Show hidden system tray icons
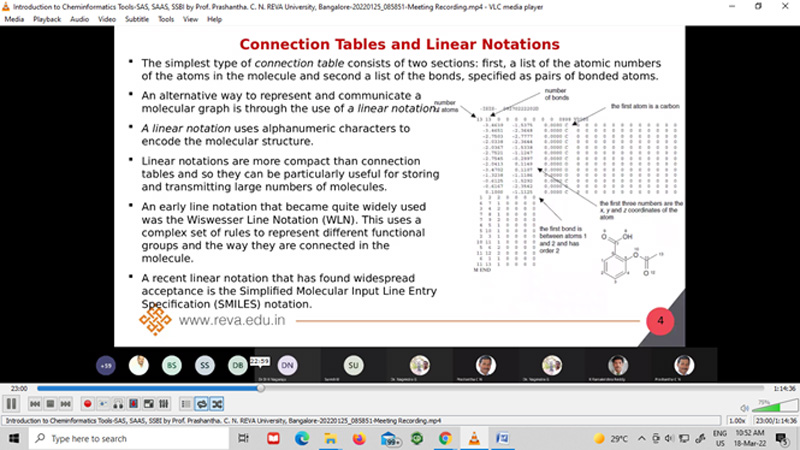The image size is (800, 450). [x=642, y=439]
